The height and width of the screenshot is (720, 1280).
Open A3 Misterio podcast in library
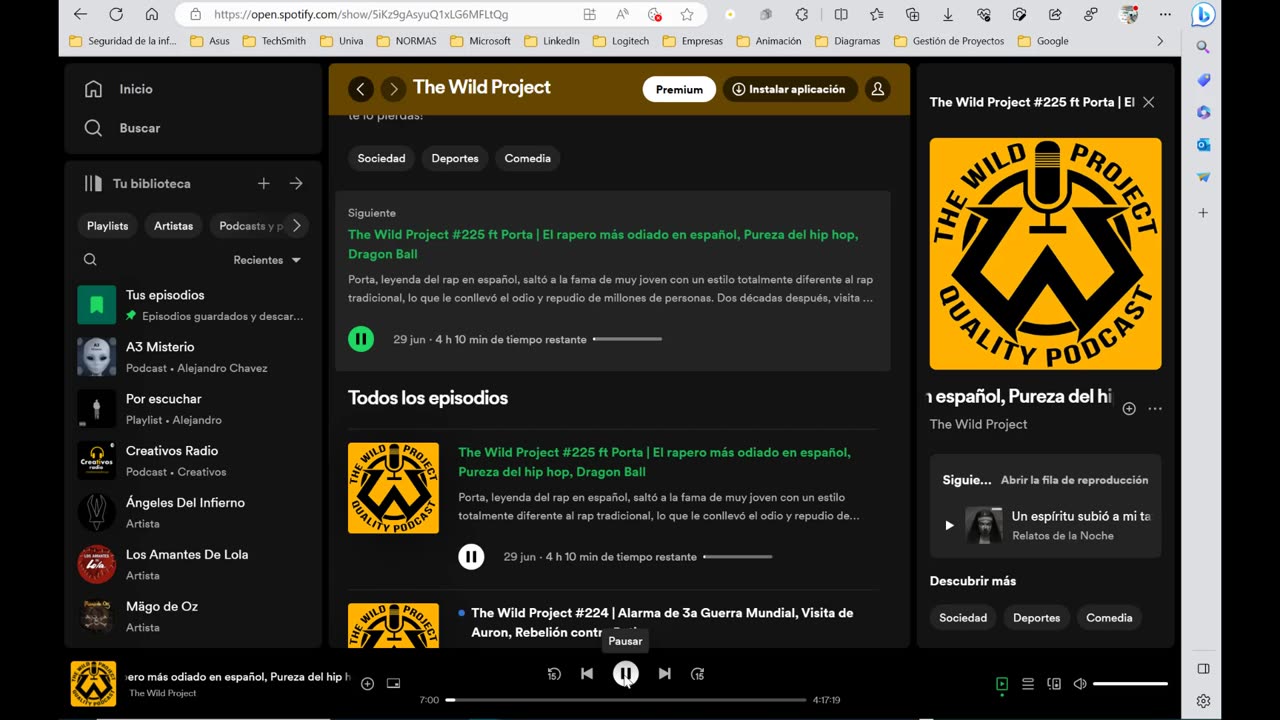click(192, 357)
